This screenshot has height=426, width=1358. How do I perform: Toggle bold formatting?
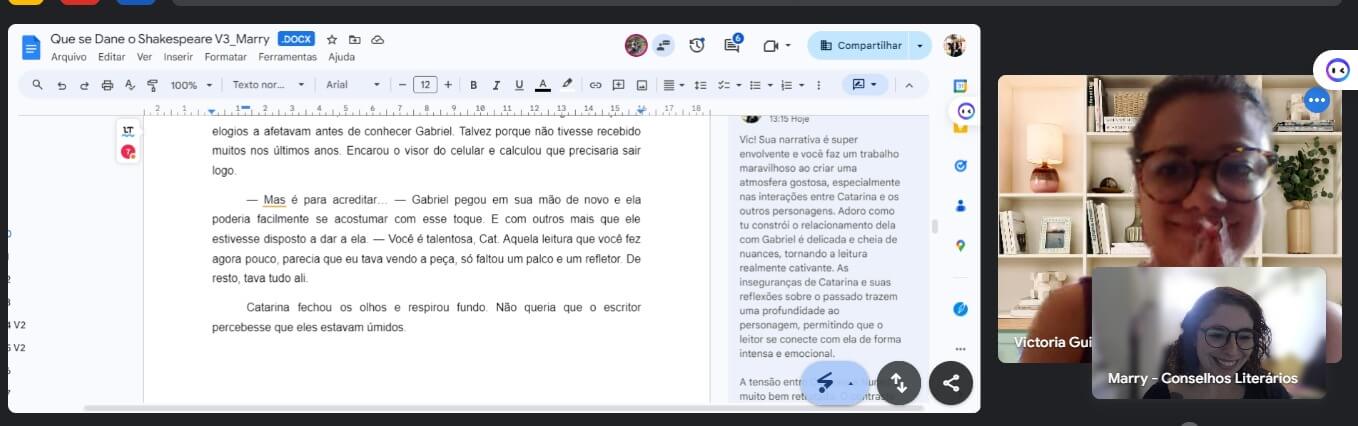tap(473, 85)
